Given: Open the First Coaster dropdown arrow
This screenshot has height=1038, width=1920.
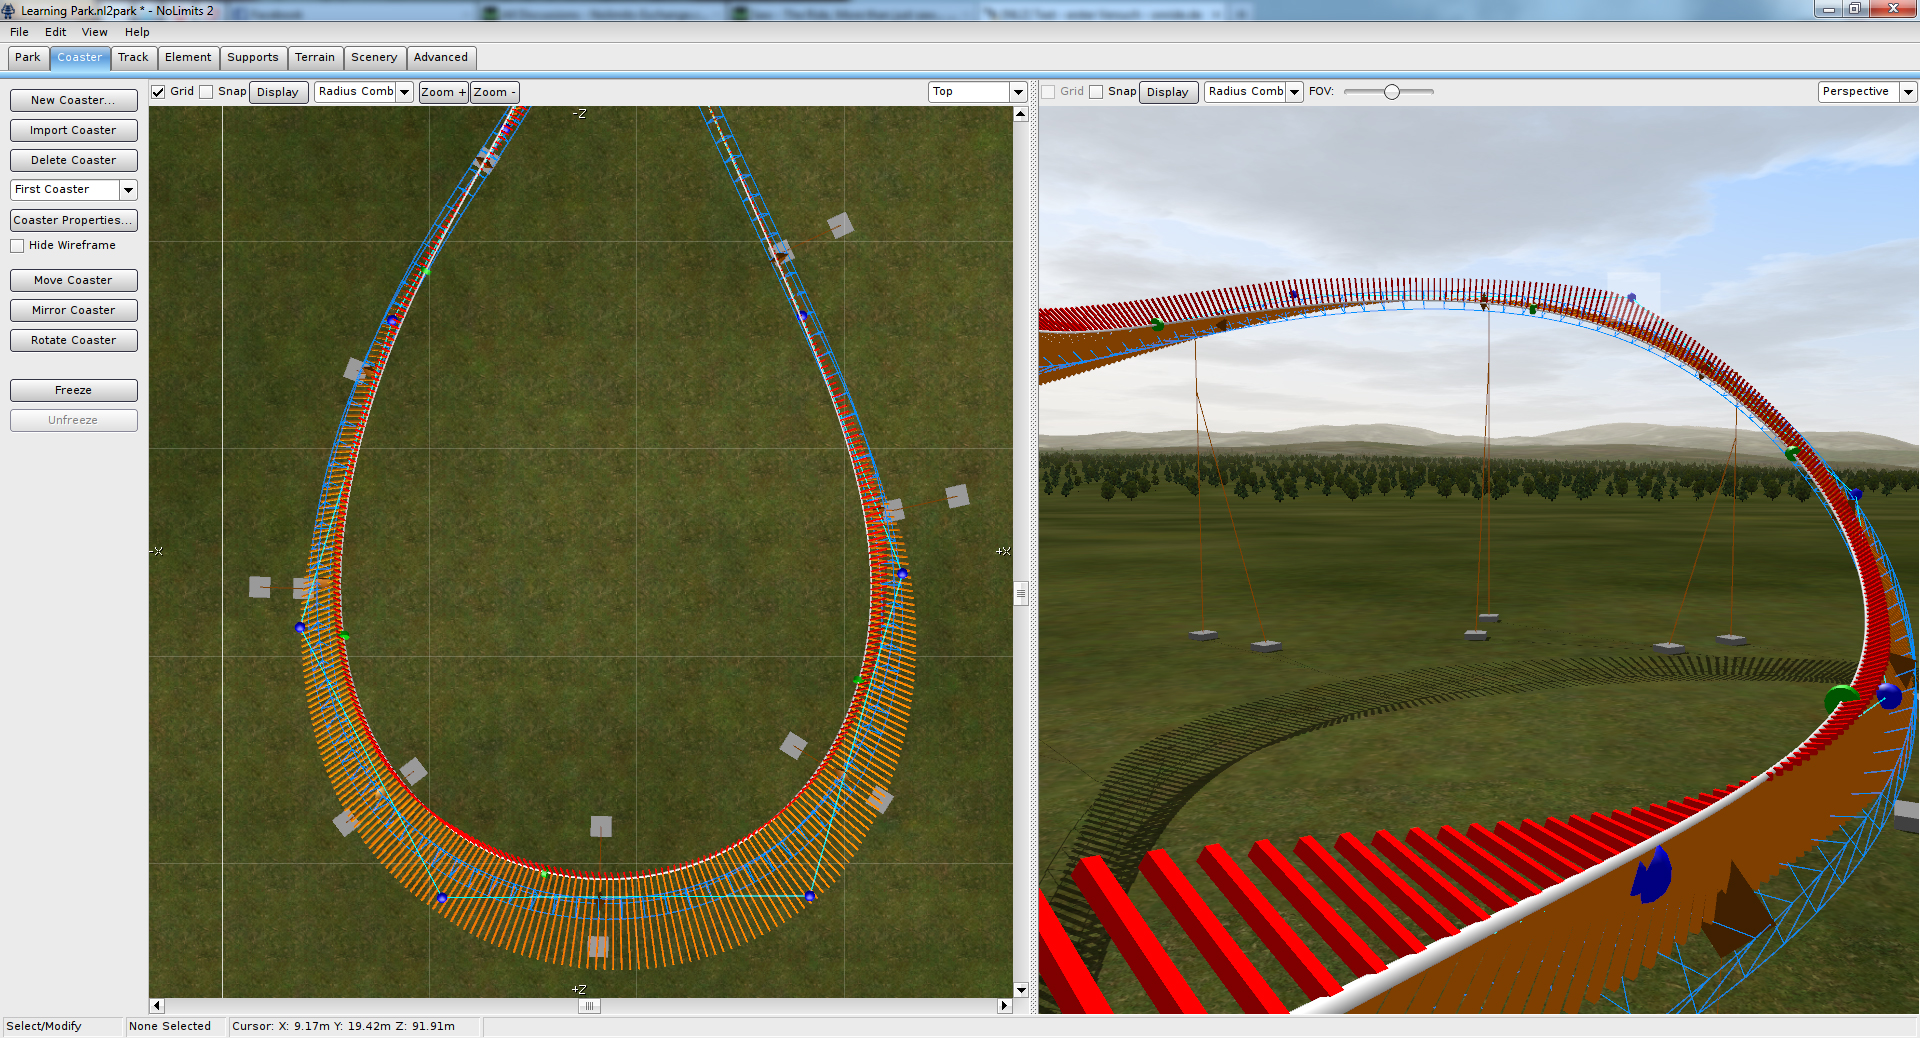Looking at the screenshot, I should (x=128, y=190).
